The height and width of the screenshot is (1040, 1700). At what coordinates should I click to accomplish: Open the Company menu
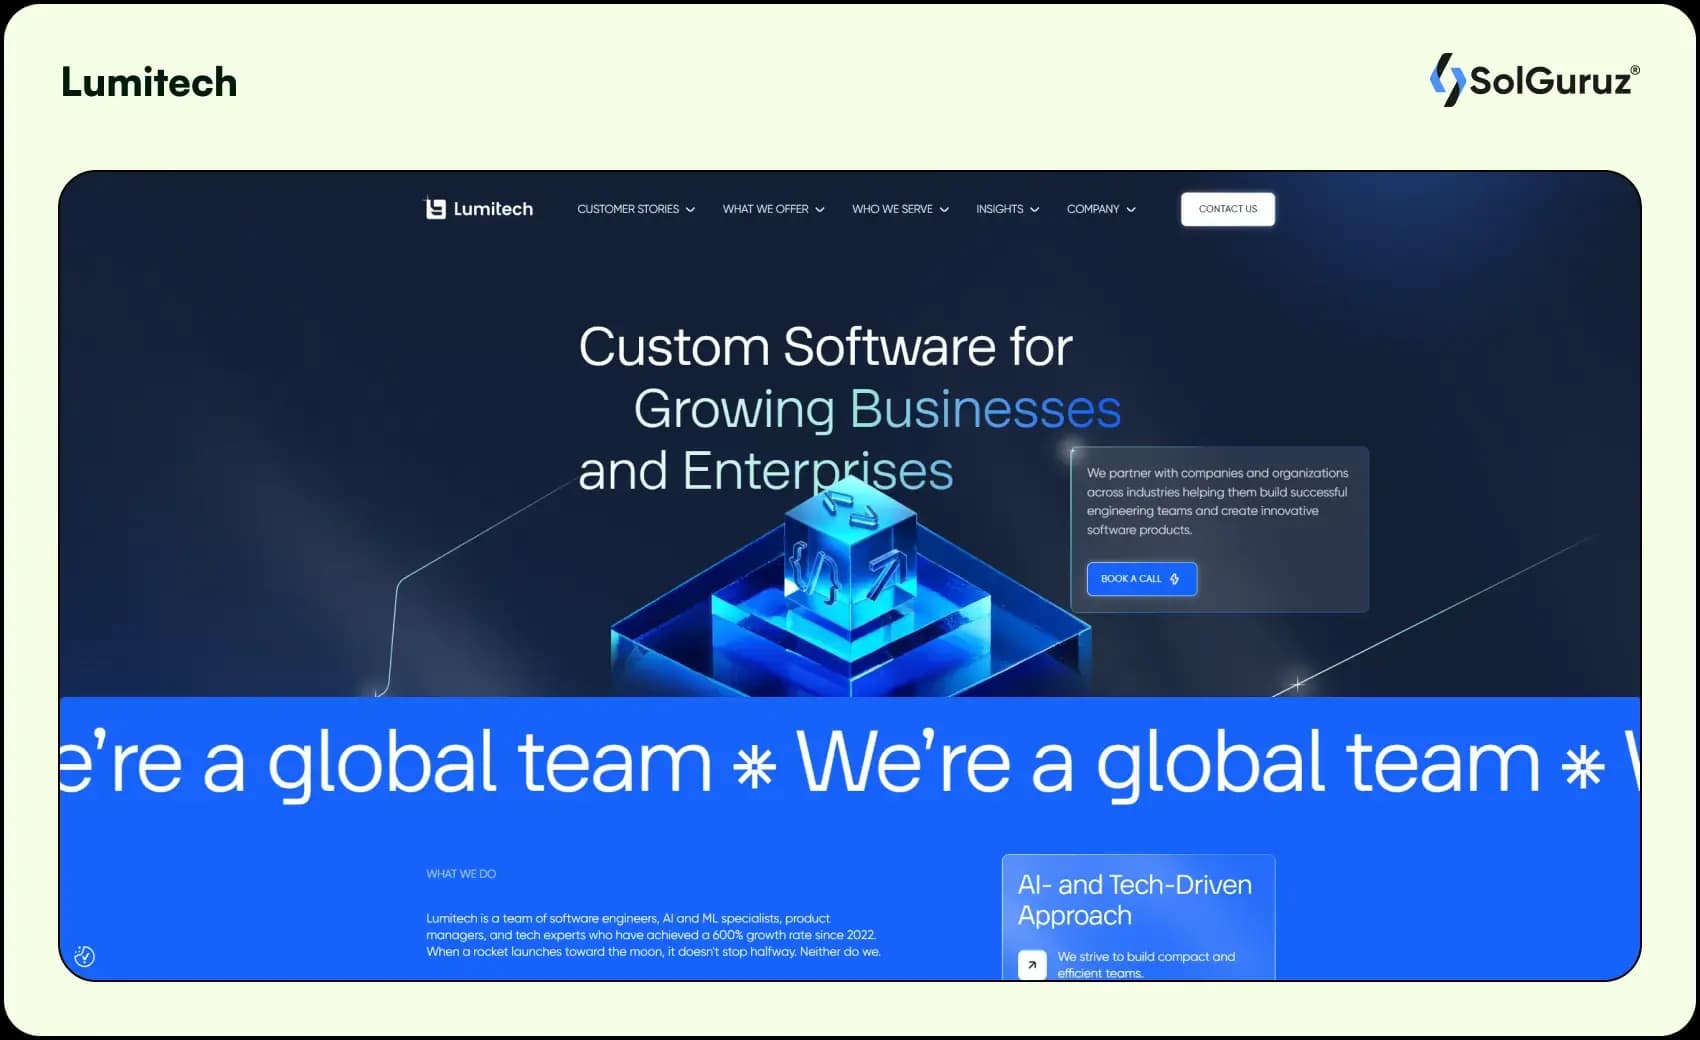(x=1101, y=209)
